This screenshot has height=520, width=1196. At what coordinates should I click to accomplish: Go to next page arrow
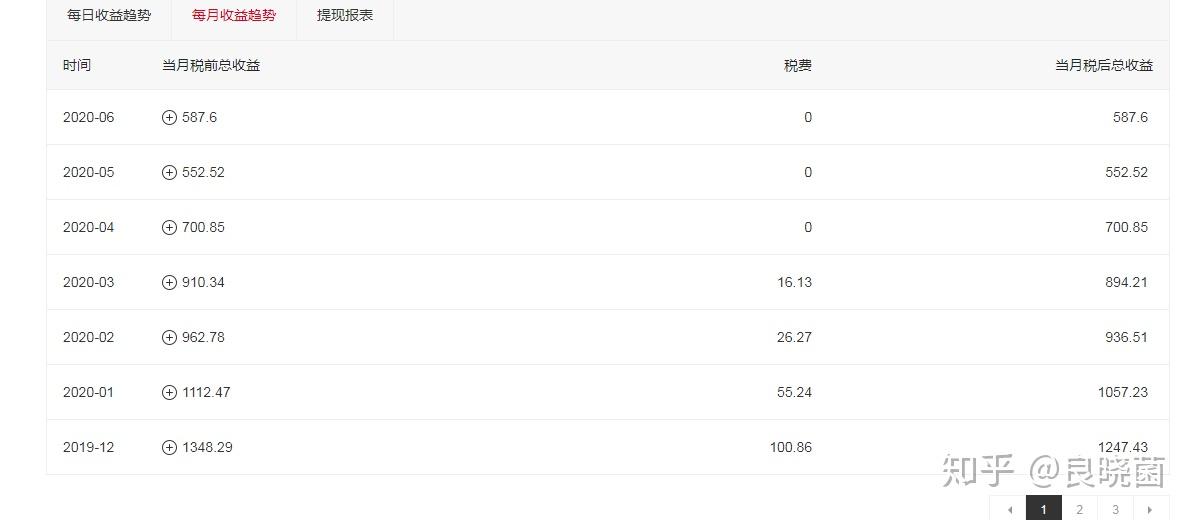click(1150, 509)
